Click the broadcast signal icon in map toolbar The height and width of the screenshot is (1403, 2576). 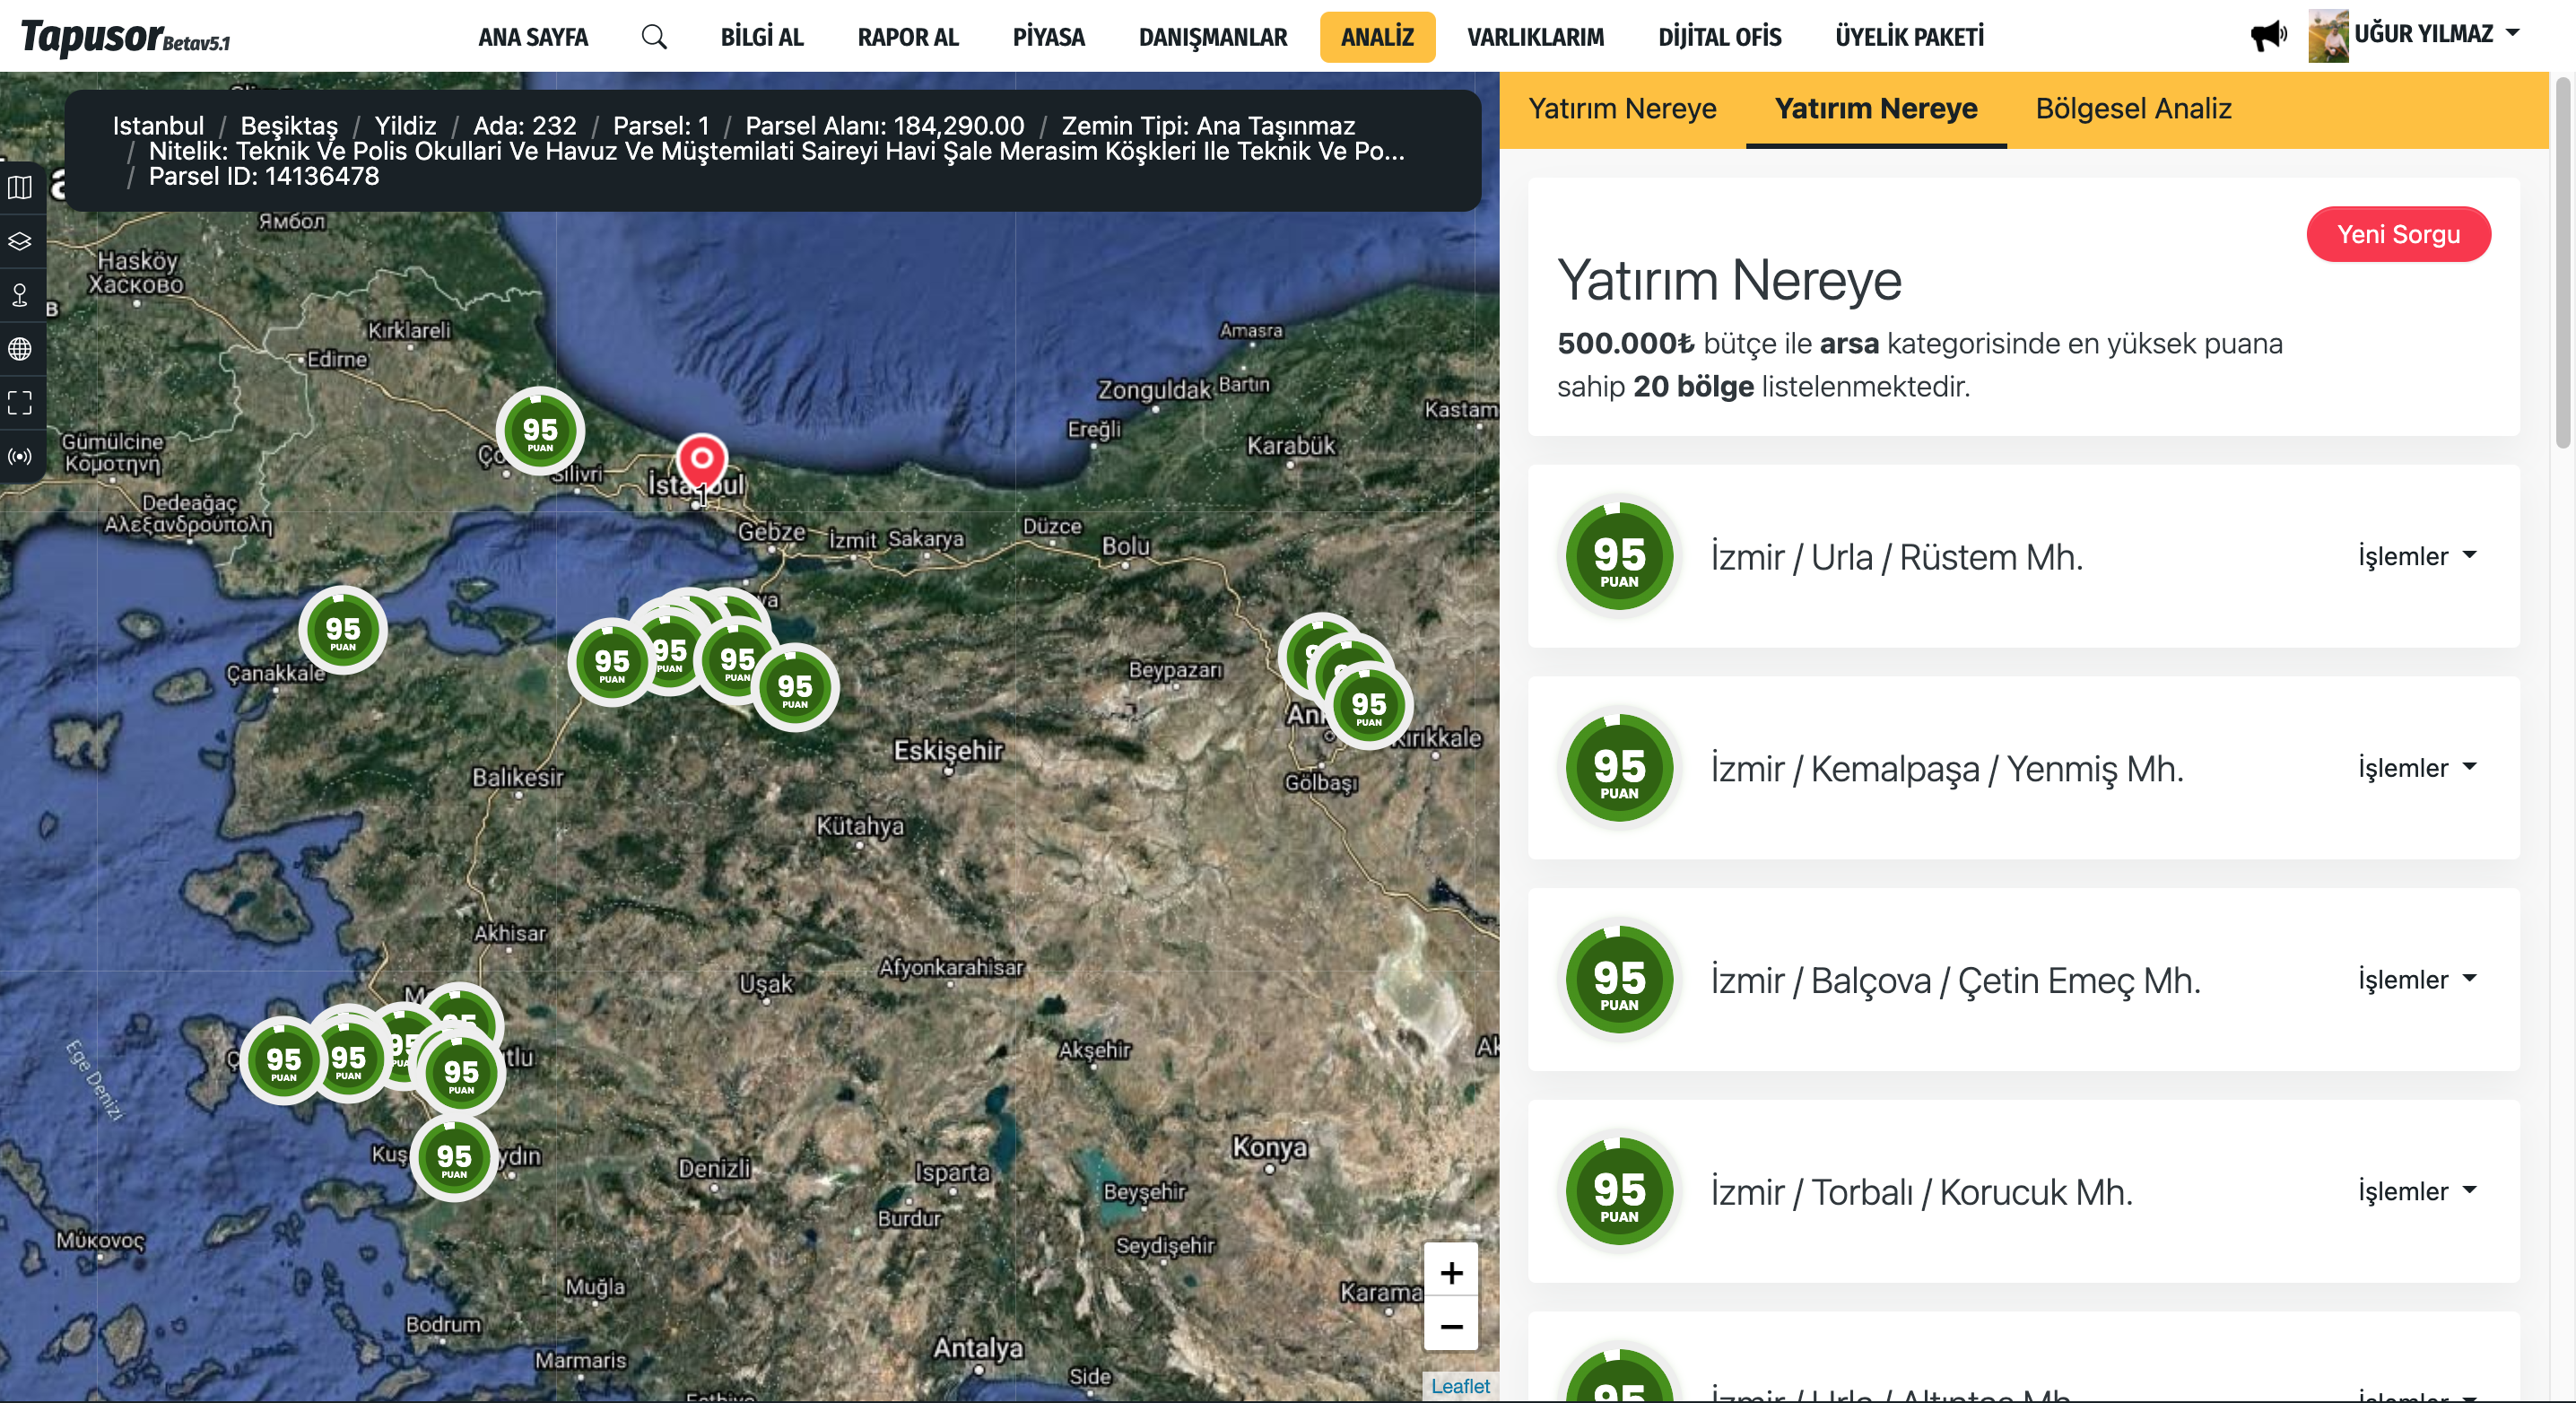click(x=20, y=457)
